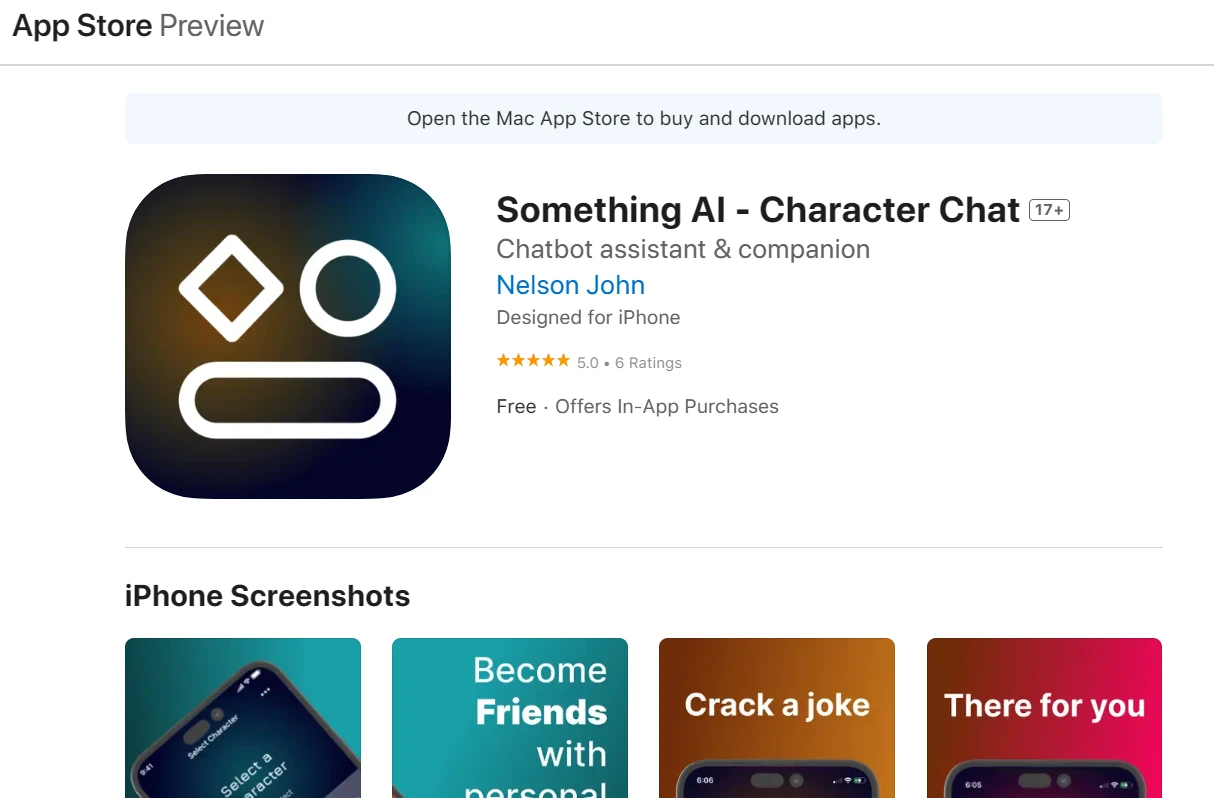This screenshot has width=1214, height=798.
Task: Open the There for you screenshot
Action: (1044, 718)
